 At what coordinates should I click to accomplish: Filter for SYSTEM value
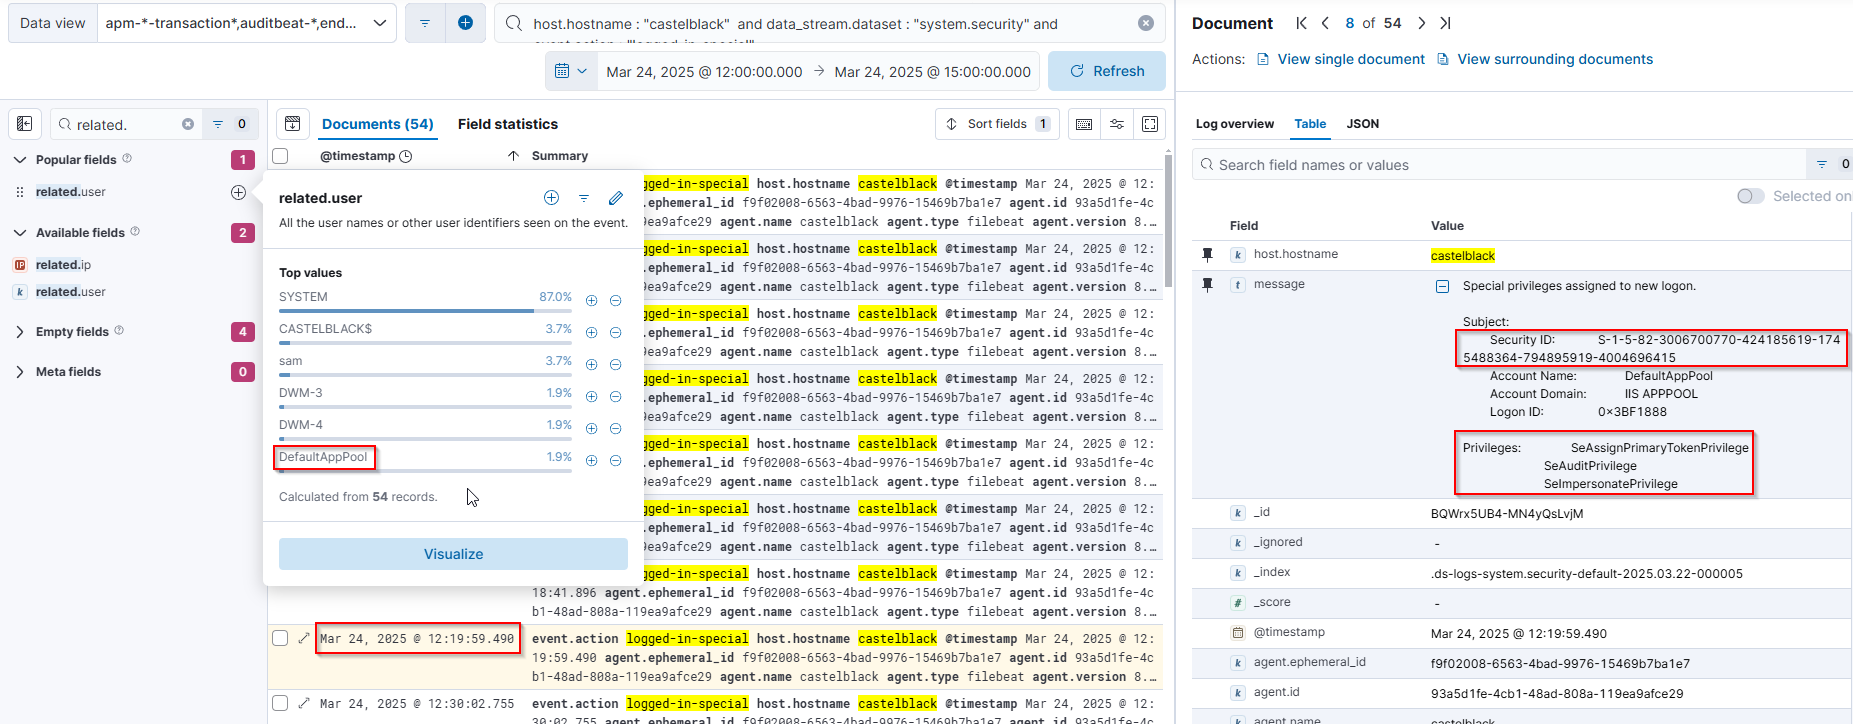[x=591, y=300]
